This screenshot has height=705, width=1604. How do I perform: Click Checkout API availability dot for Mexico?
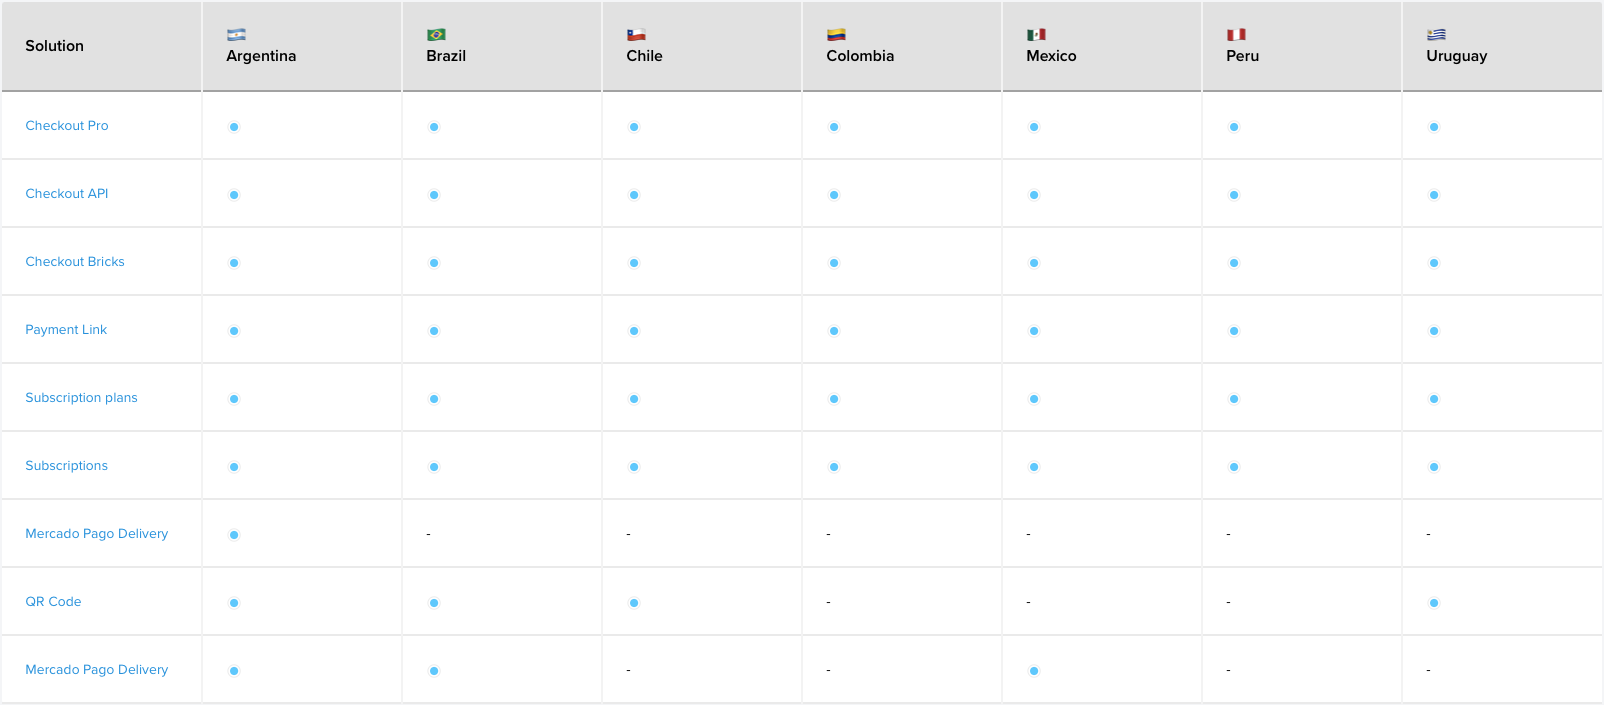pos(1034,195)
